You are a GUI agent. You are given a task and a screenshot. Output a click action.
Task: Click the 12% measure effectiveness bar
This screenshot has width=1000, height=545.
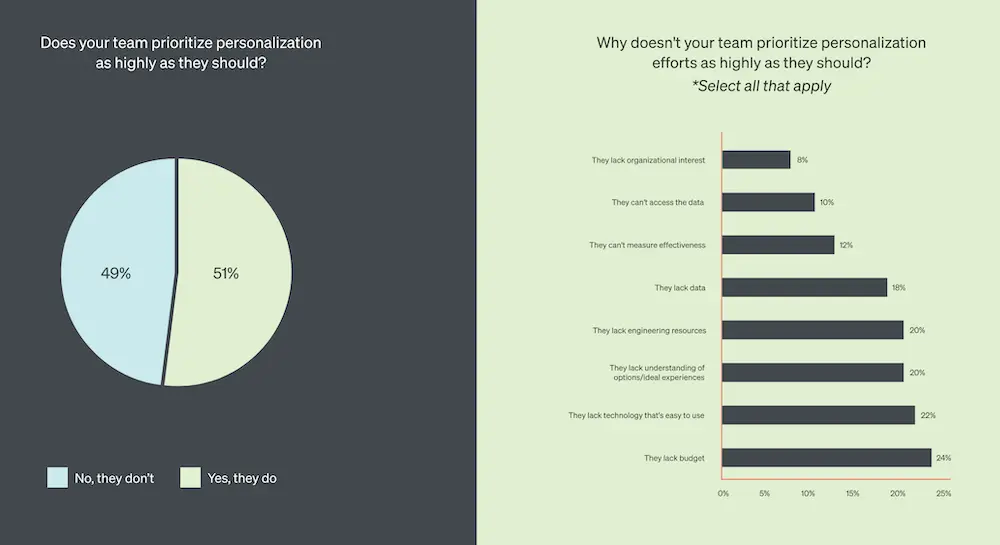(778, 245)
